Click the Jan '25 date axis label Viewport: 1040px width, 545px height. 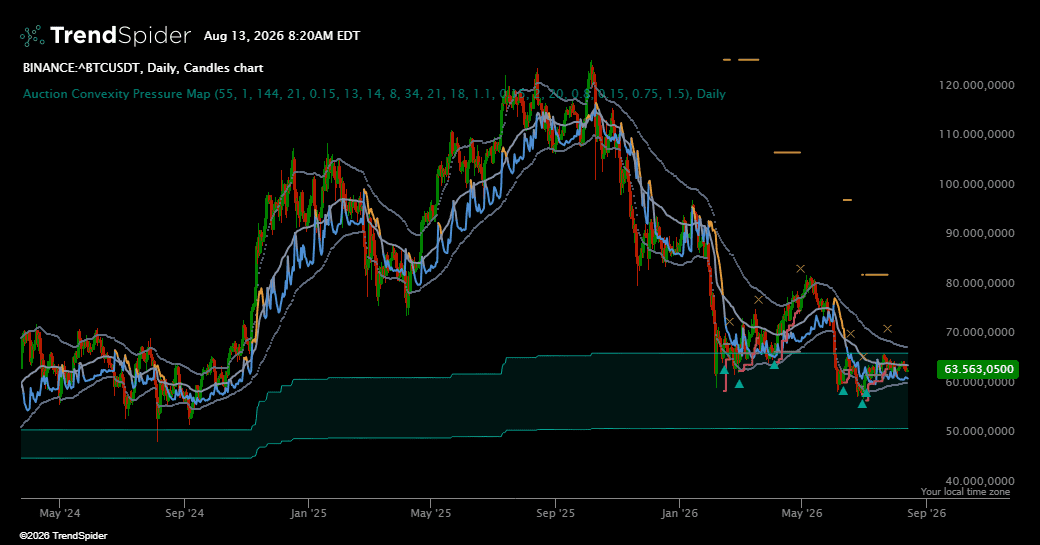point(308,513)
